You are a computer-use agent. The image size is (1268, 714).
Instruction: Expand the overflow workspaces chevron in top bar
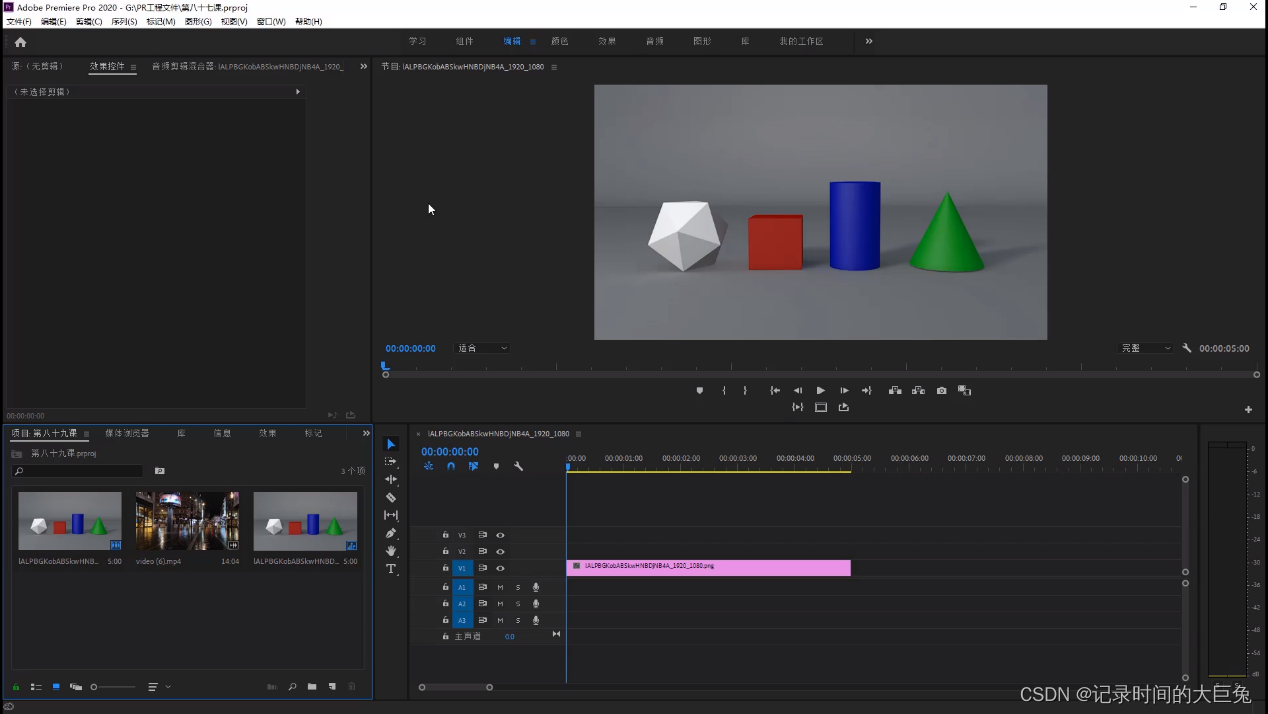pos(868,41)
